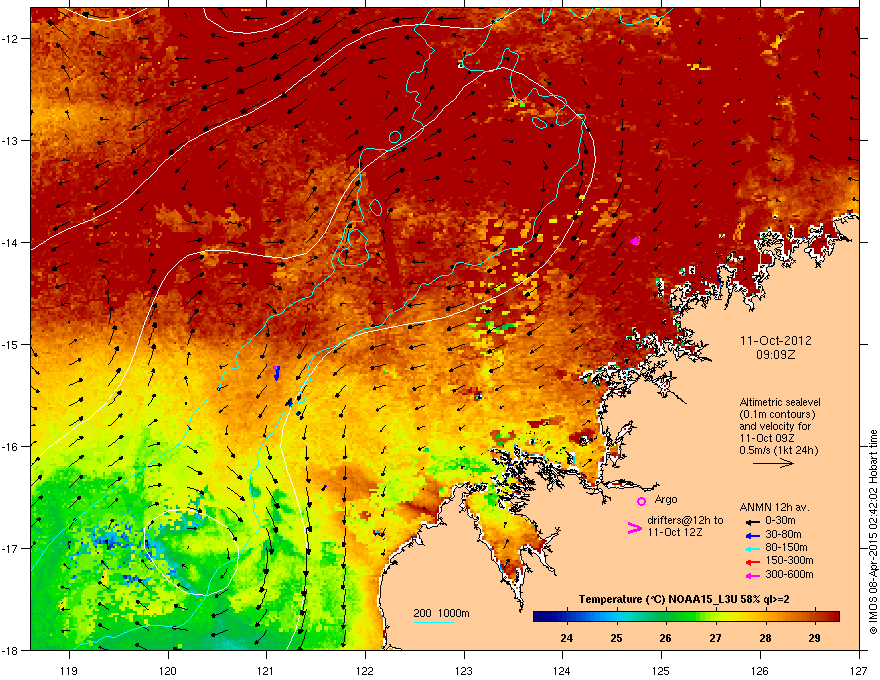This screenshot has height=680, width=880.
Task: Click the longitude axis label 126
Action: 760,670
